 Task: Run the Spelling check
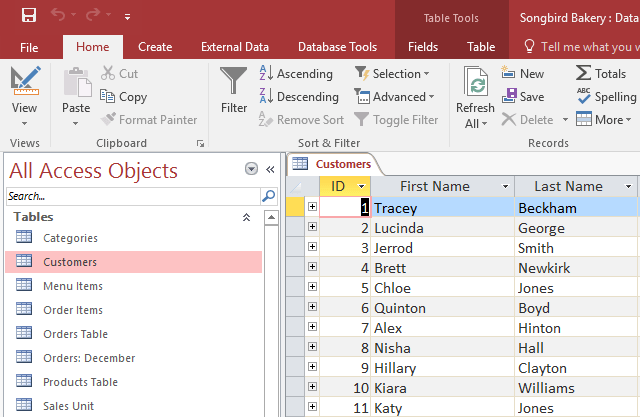(606, 97)
